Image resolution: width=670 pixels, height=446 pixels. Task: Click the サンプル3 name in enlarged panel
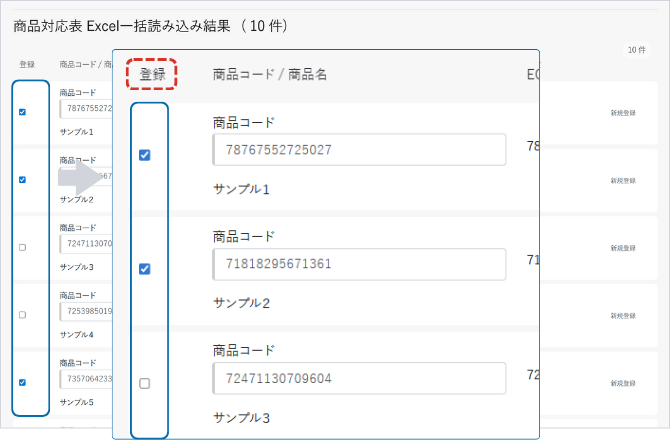pos(241,417)
